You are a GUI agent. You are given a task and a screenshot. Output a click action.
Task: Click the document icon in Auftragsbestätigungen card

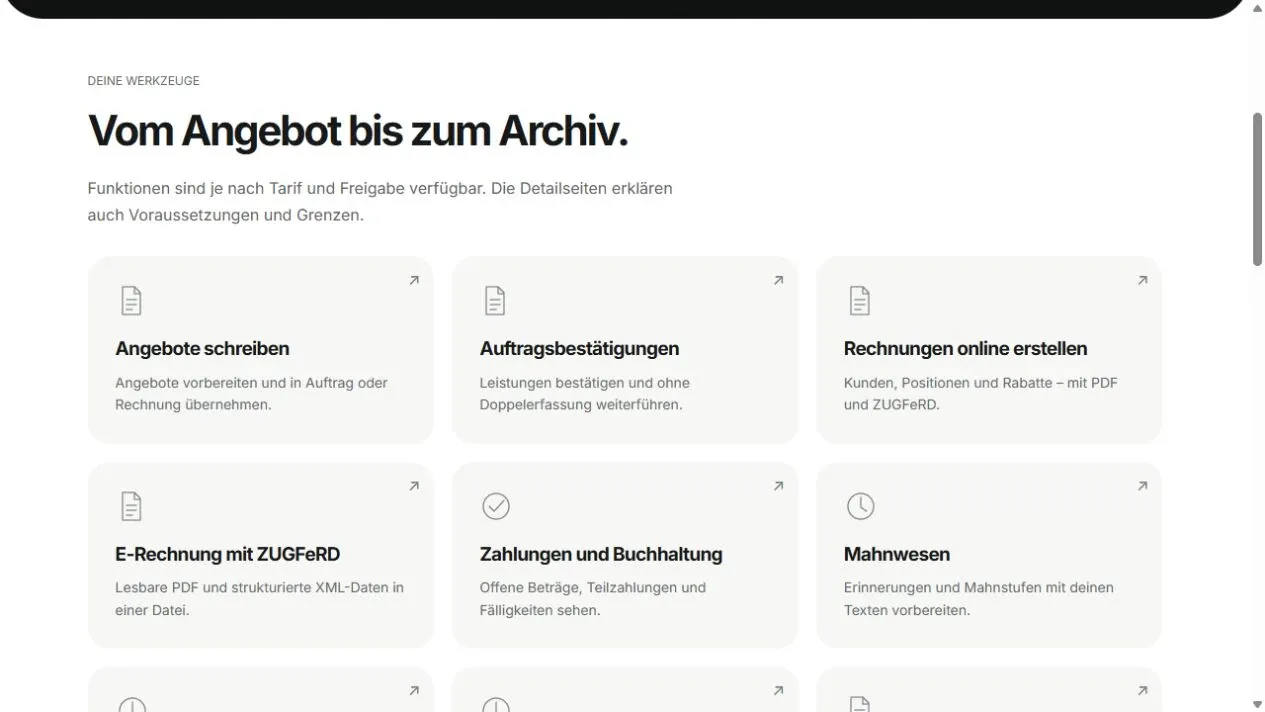[x=495, y=301]
